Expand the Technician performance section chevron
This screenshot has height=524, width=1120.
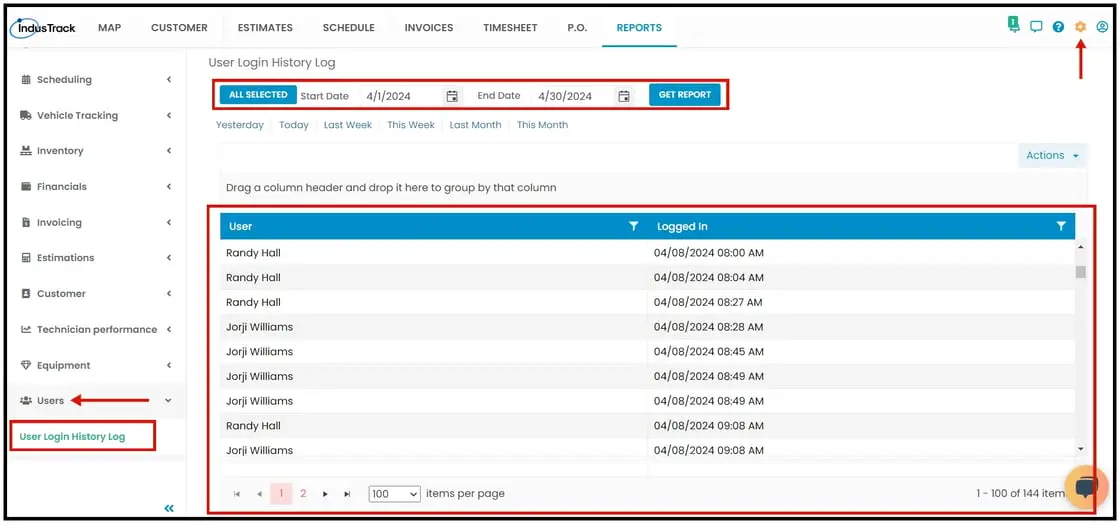click(x=169, y=329)
